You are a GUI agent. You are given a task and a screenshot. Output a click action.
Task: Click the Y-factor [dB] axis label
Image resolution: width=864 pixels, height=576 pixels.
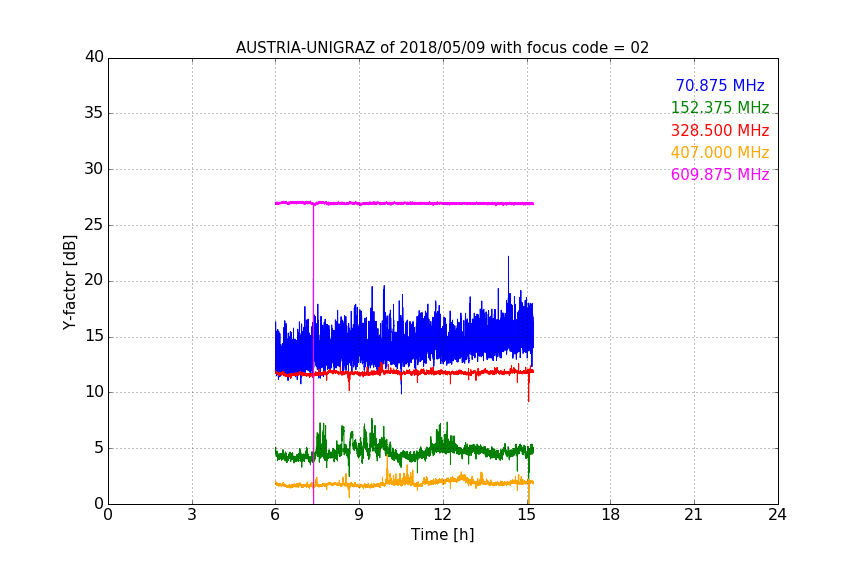tap(69, 282)
